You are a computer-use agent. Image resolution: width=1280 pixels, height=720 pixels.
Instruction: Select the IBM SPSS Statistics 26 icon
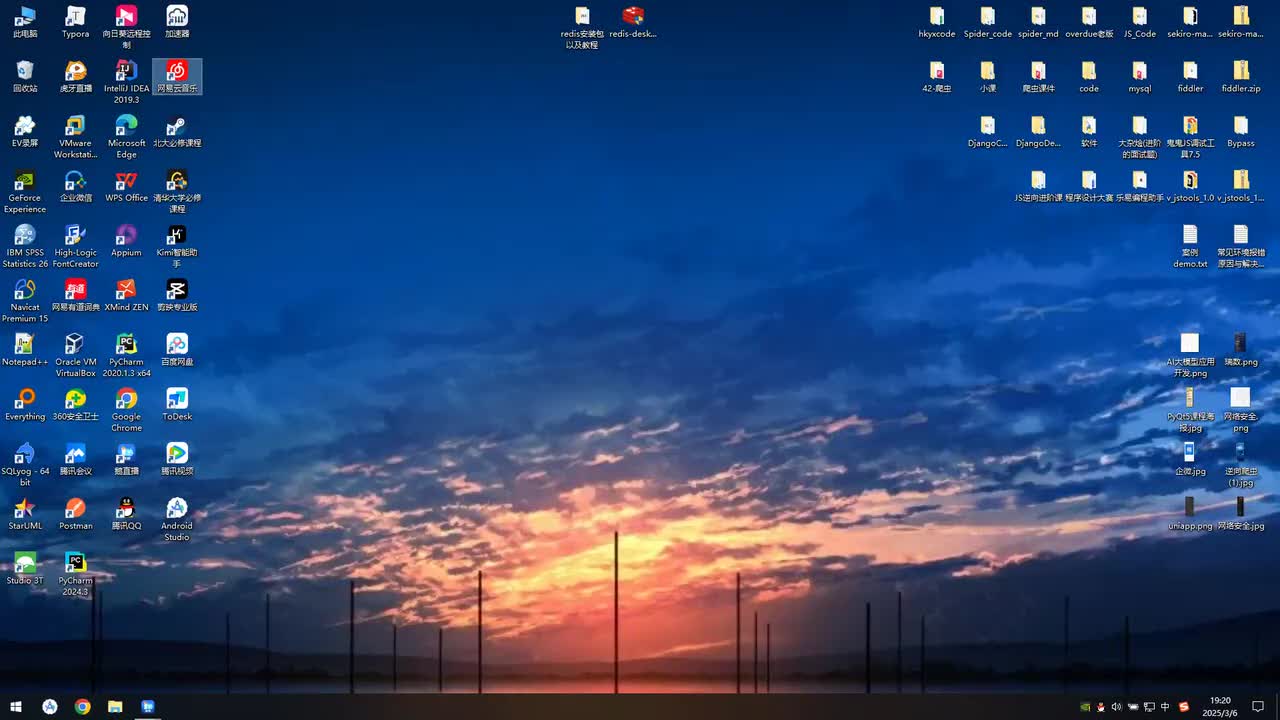point(25,246)
